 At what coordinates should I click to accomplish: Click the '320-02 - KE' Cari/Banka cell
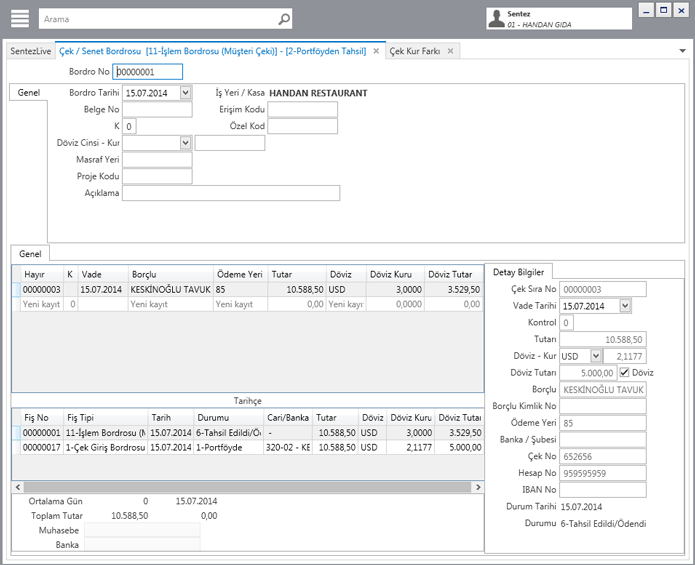coord(288,448)
